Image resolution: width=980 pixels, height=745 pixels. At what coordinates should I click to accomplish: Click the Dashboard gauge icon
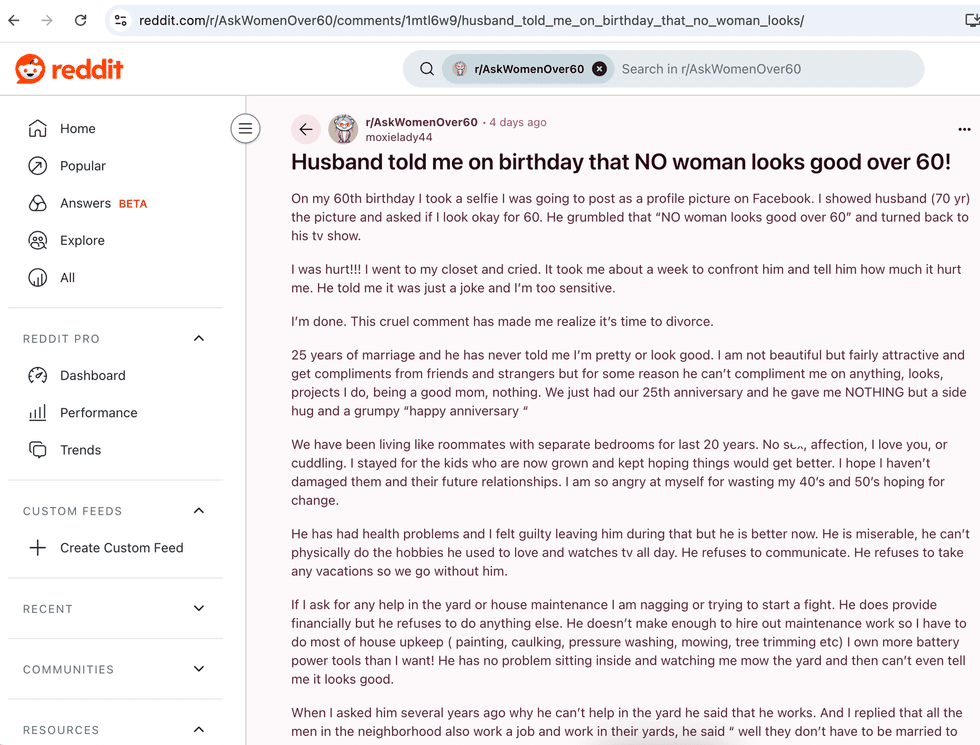tap(38, 375)
